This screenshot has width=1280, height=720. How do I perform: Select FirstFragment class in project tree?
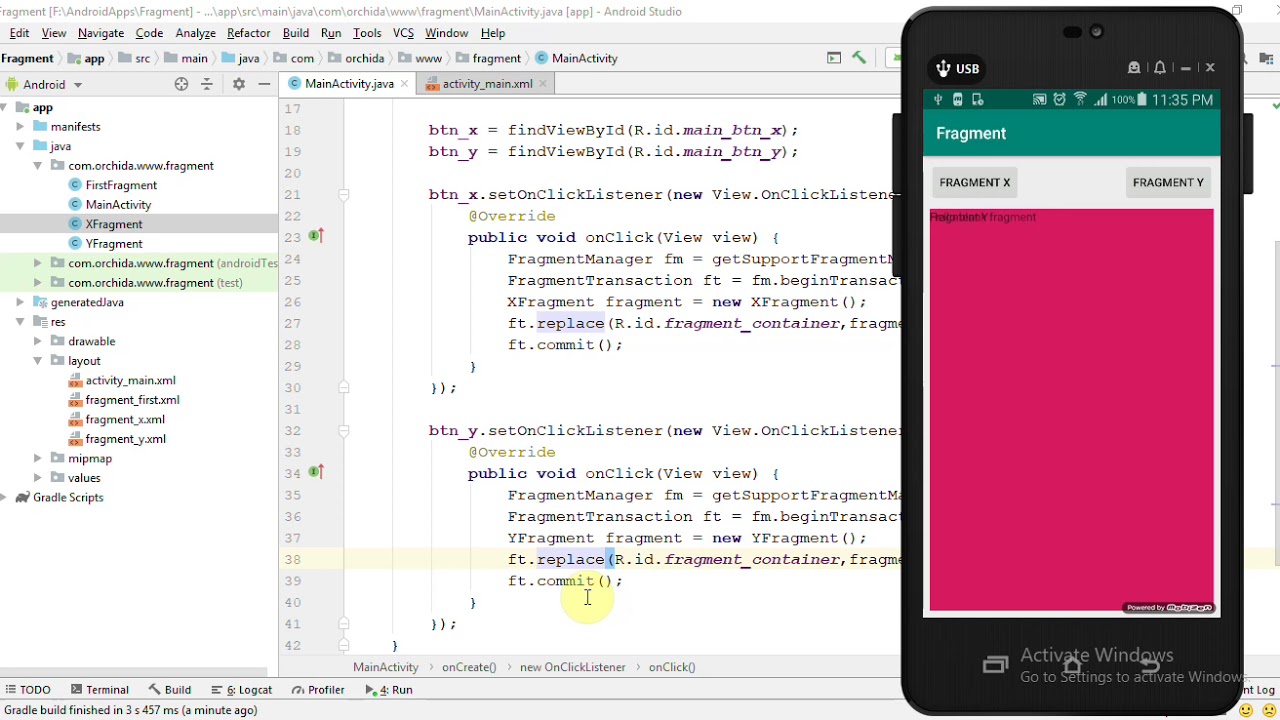coord(121,185)
